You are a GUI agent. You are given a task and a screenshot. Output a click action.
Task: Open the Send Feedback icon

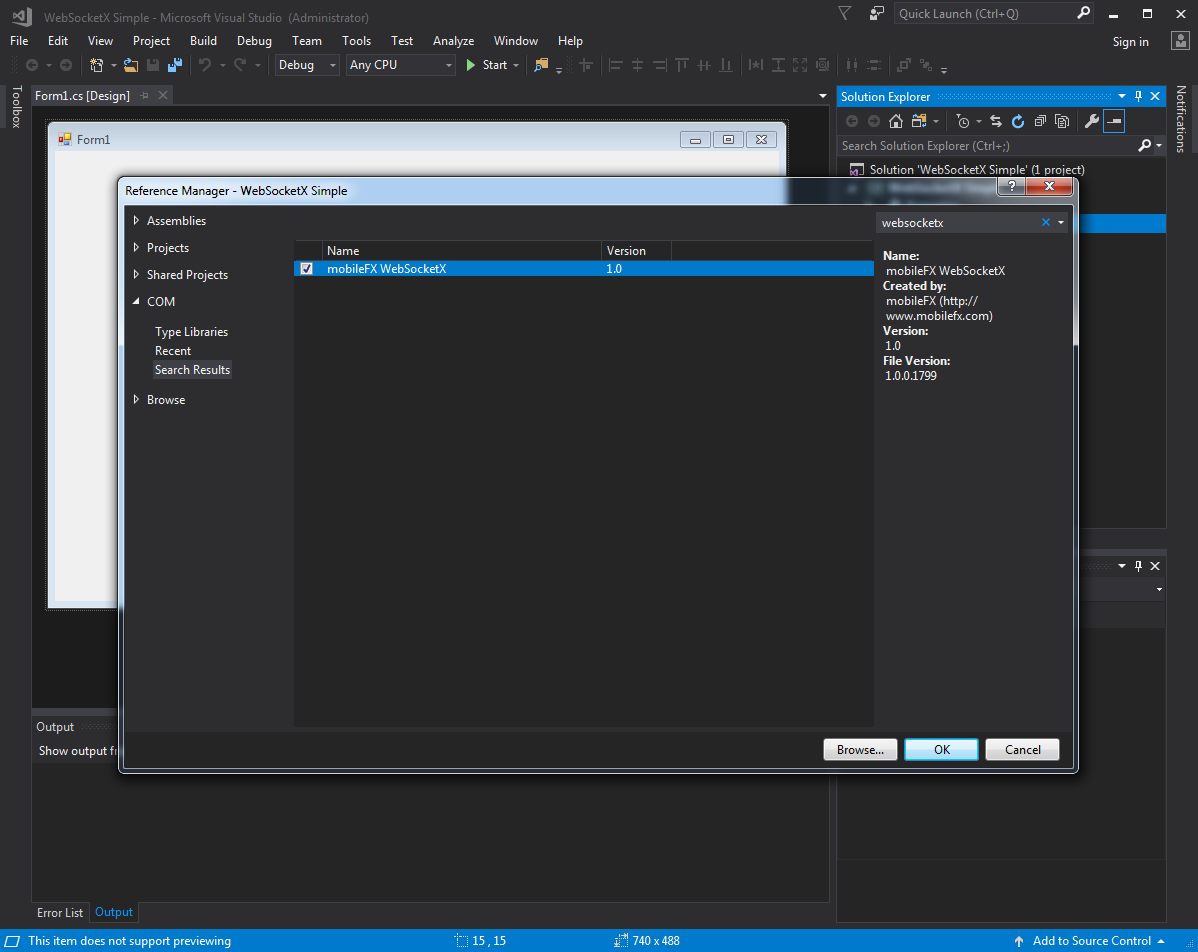coord(876,14)
